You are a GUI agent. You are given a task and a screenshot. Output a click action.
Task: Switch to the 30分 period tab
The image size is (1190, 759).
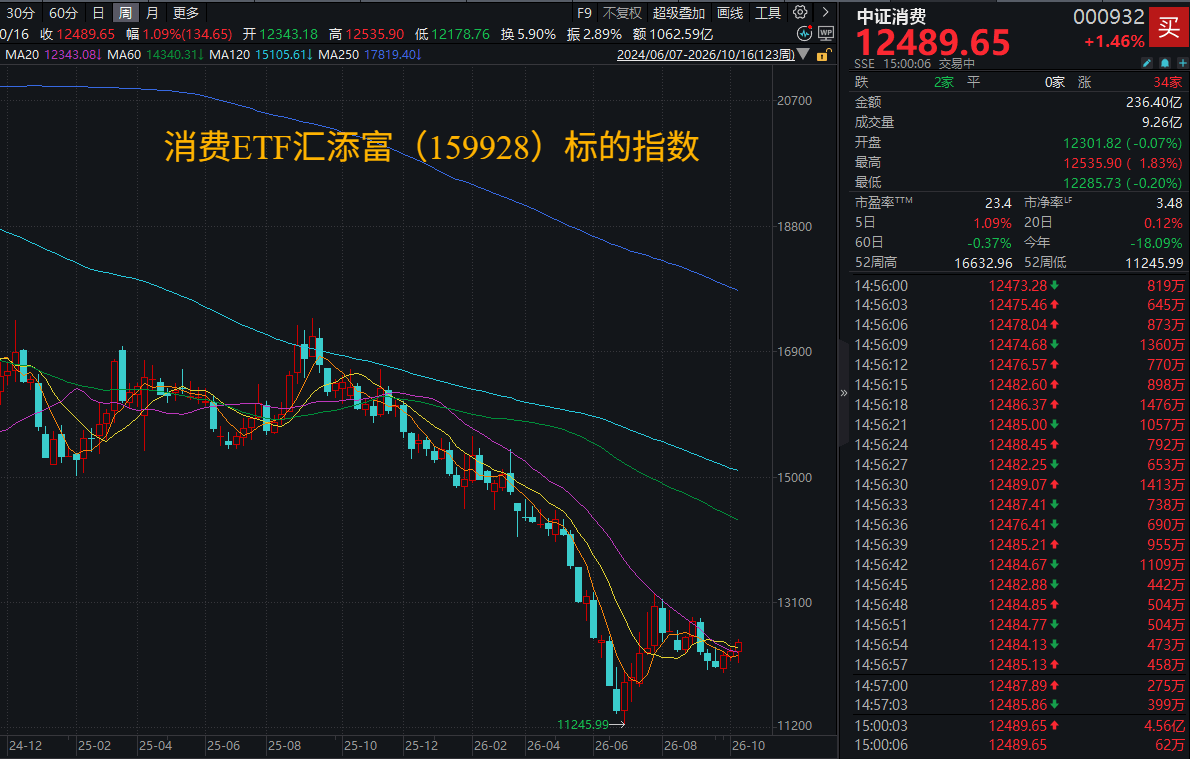(20, 13)
